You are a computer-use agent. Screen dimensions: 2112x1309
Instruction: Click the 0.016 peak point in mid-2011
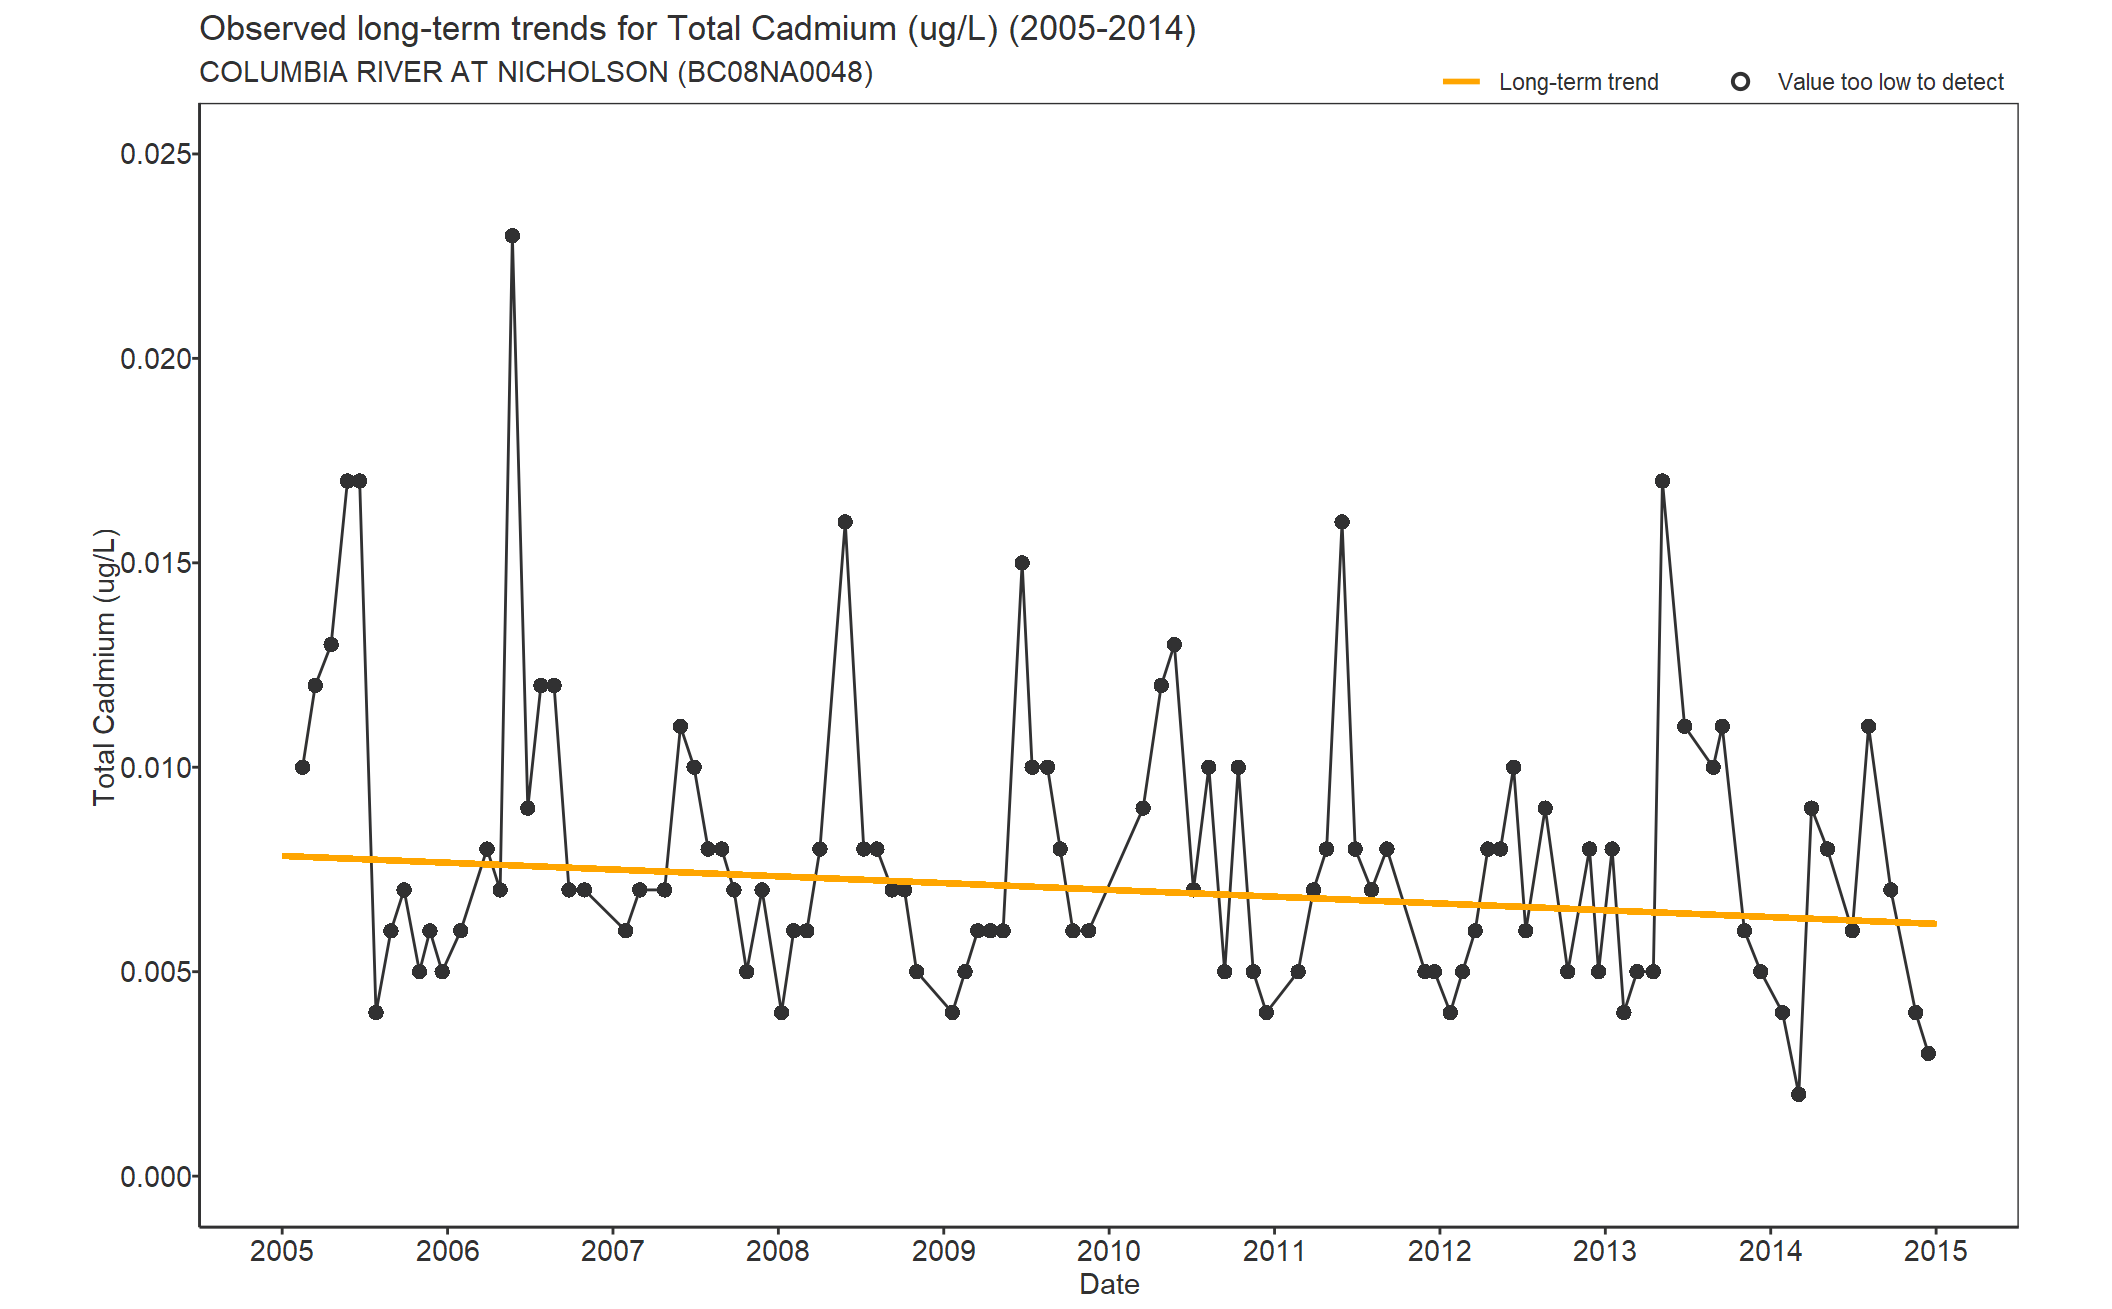click(x=1342, y=522)
